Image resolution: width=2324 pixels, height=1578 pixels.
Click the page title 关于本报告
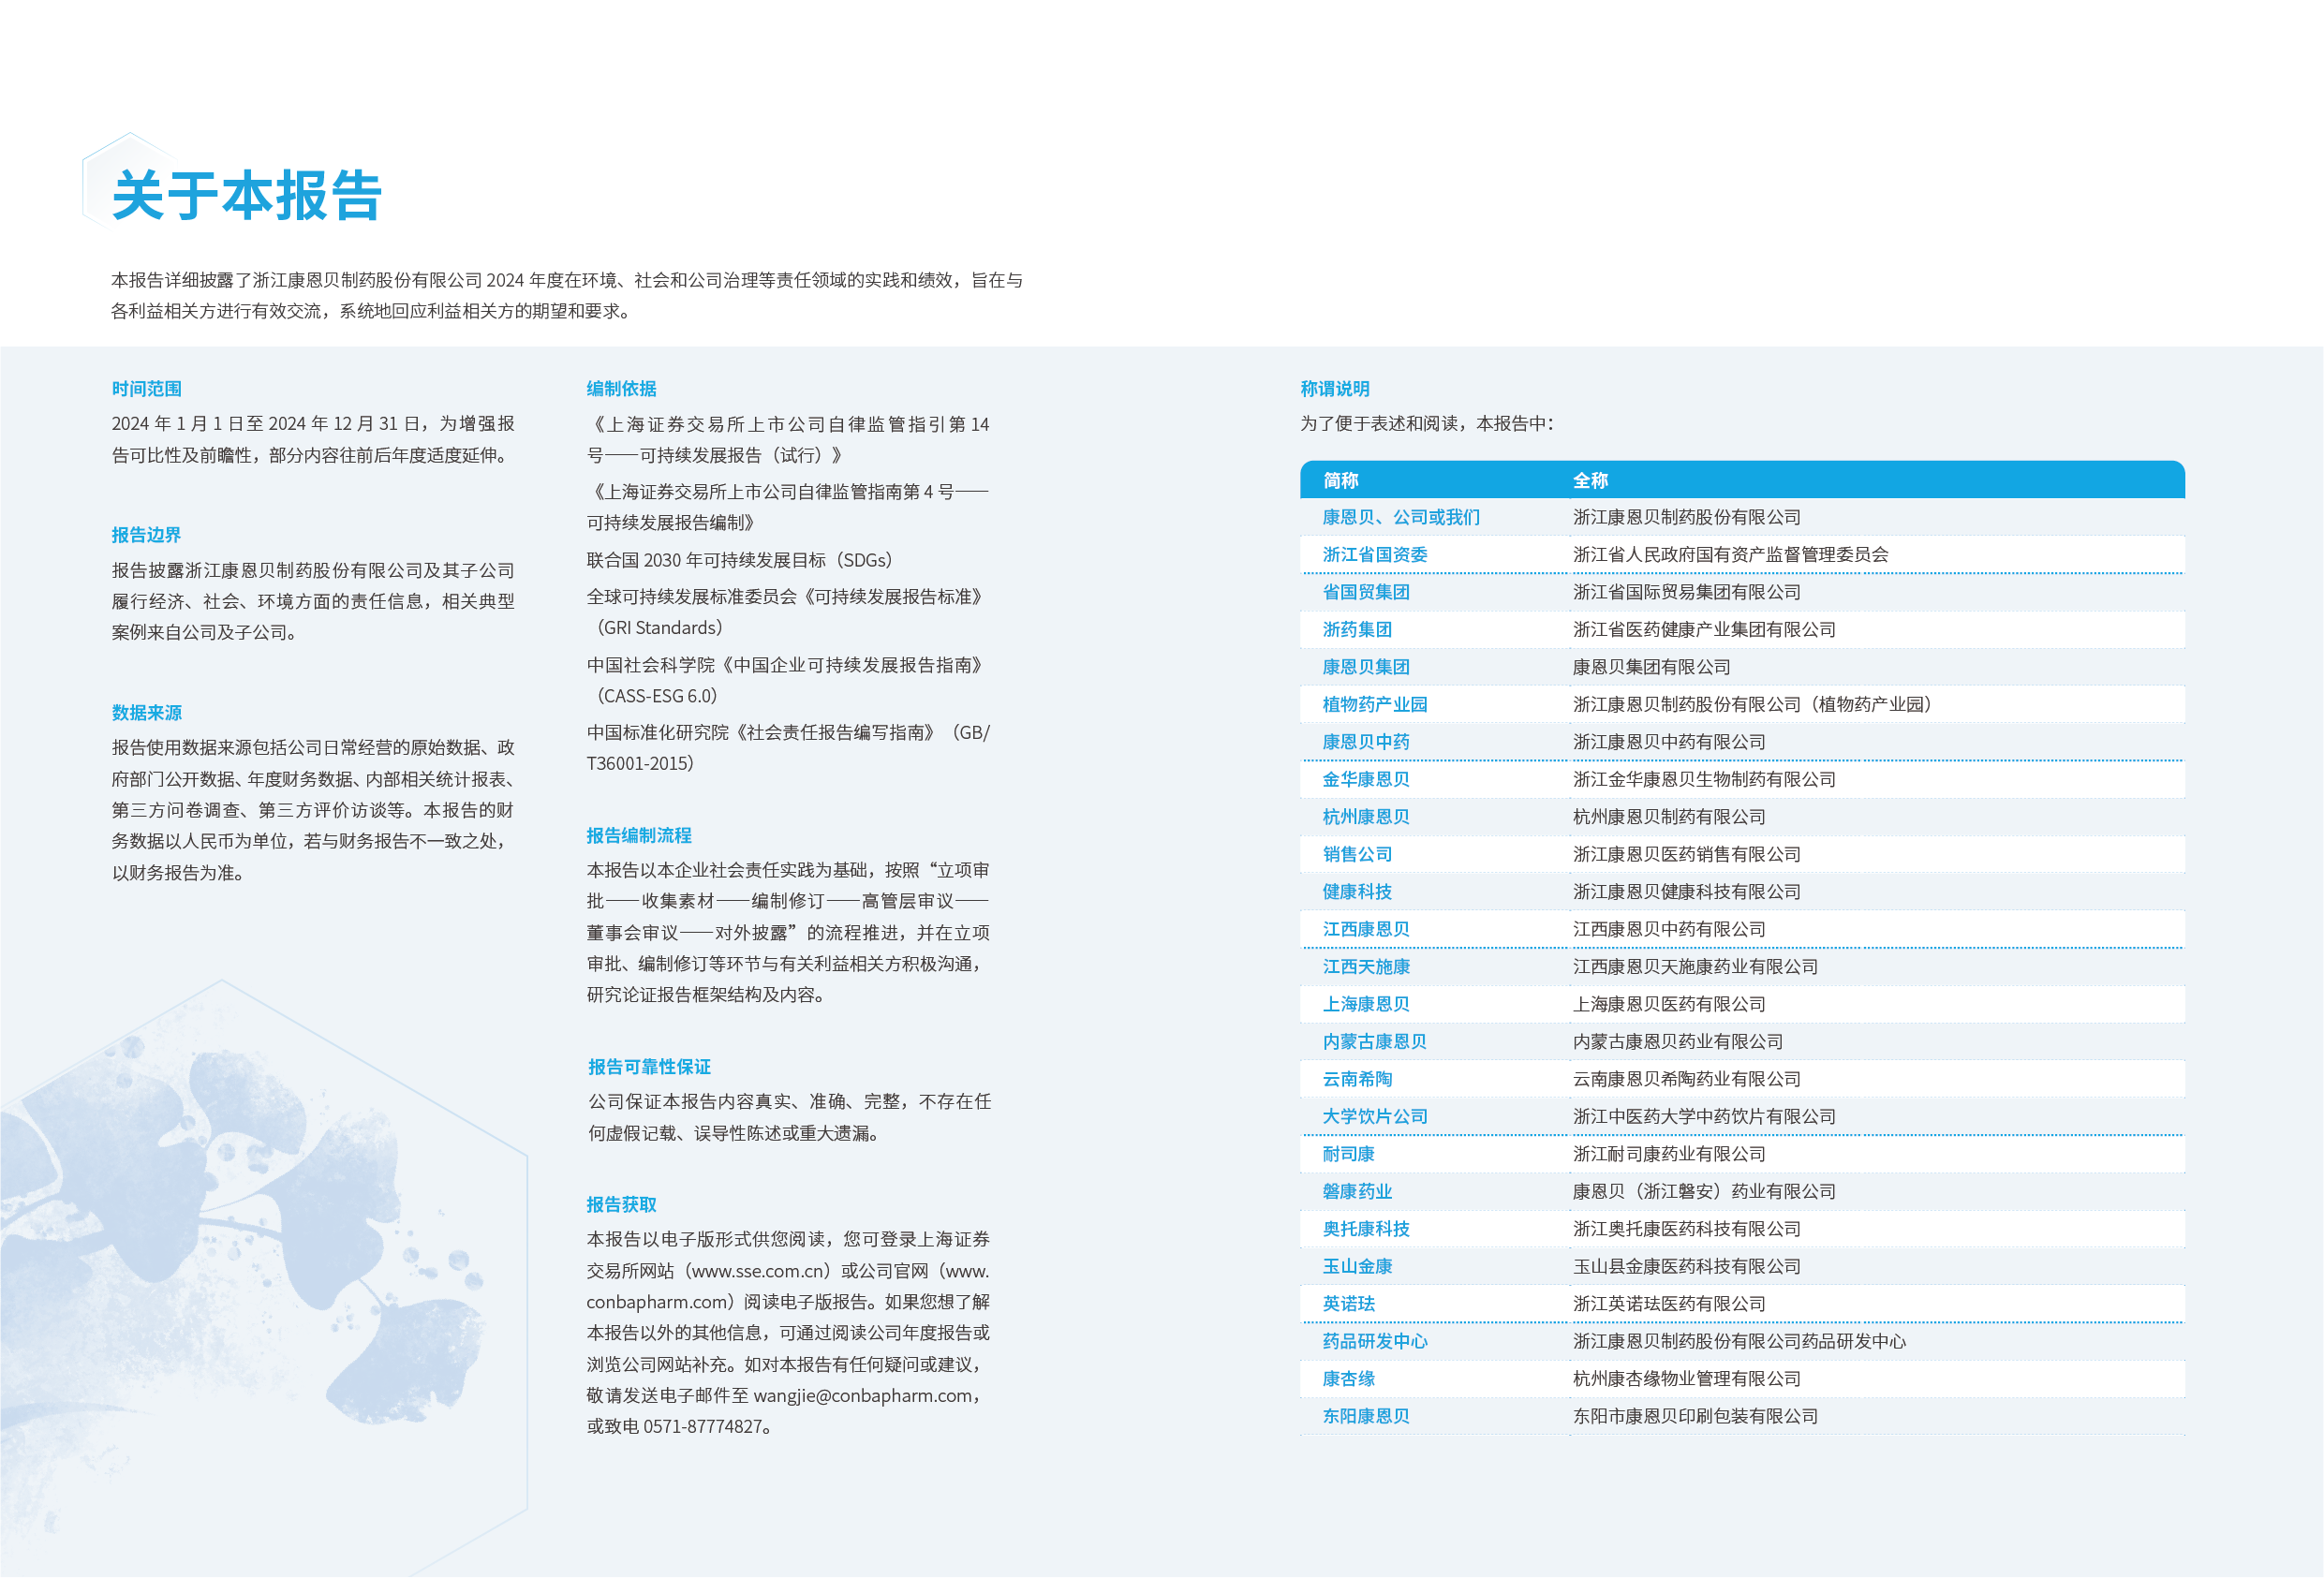point(247,195)
